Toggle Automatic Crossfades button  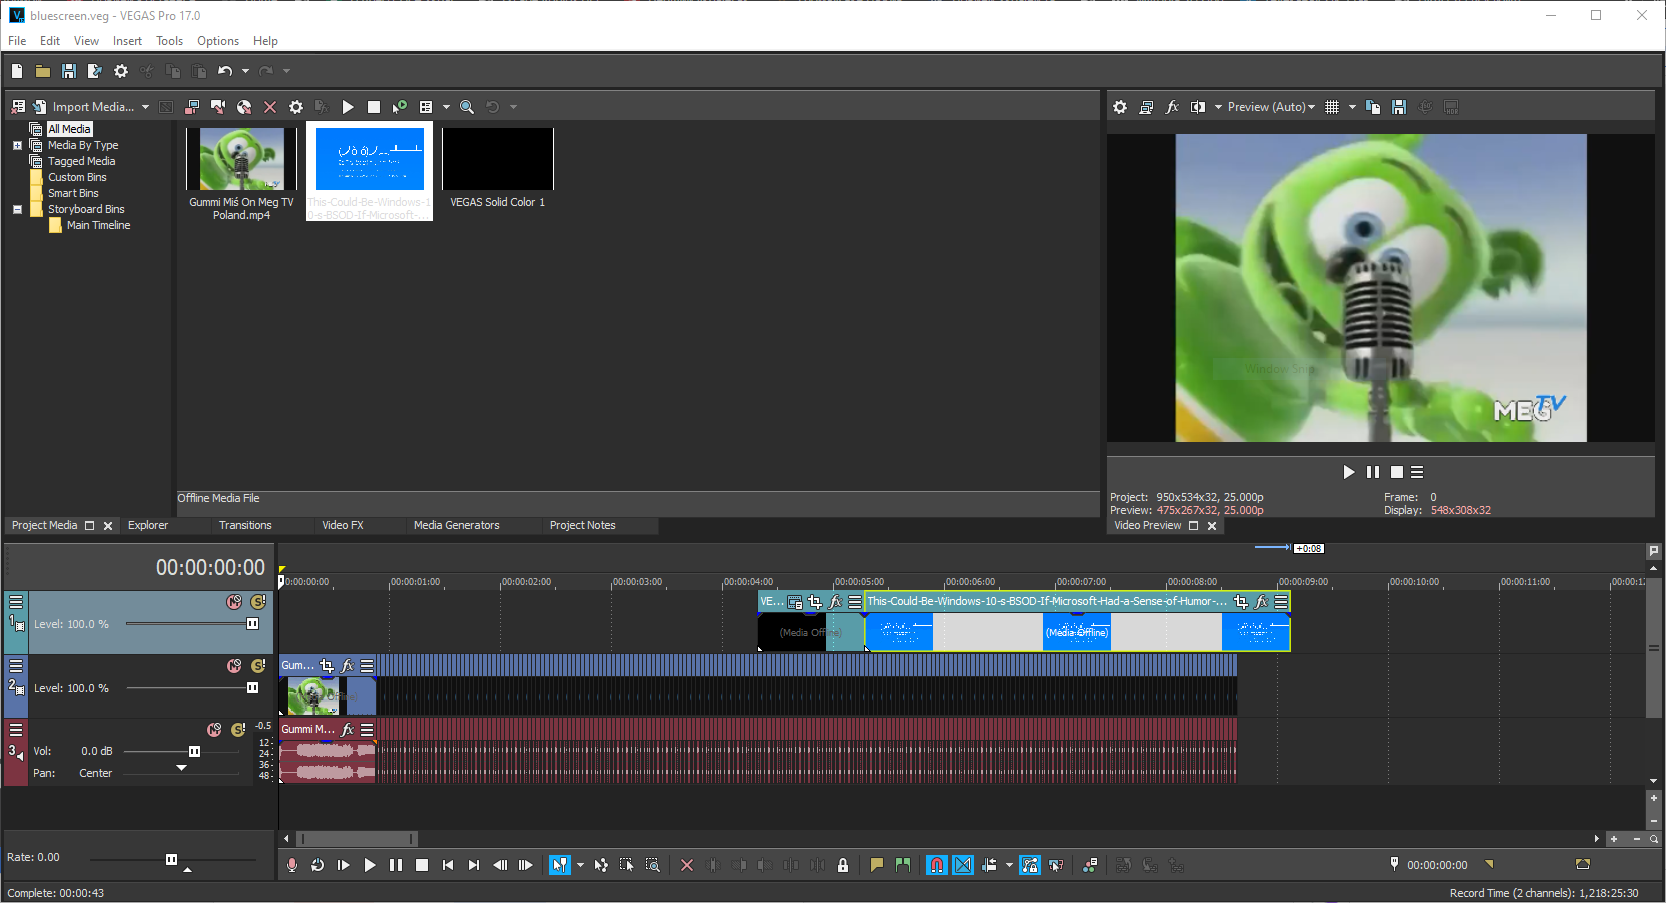[963, 865]
